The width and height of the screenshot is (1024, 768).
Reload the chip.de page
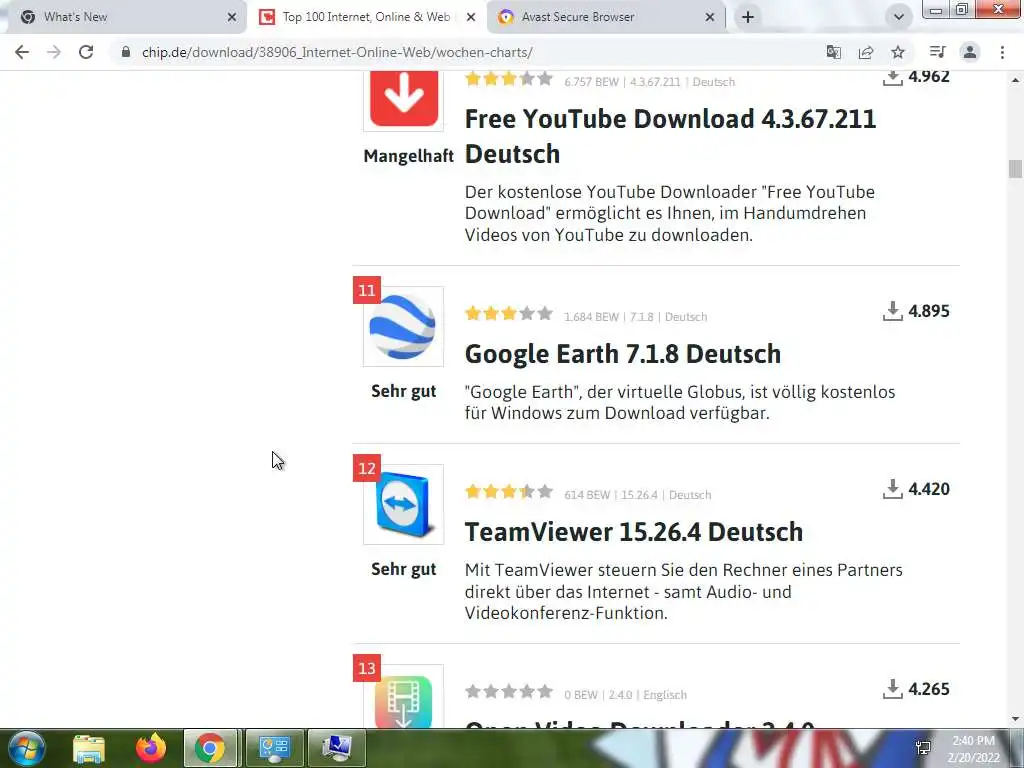[86, 52]
